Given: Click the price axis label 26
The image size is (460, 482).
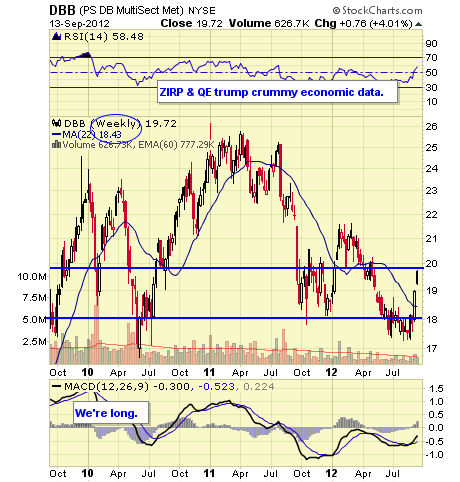Looking at the screenshot, I should [x=432, y=126].
